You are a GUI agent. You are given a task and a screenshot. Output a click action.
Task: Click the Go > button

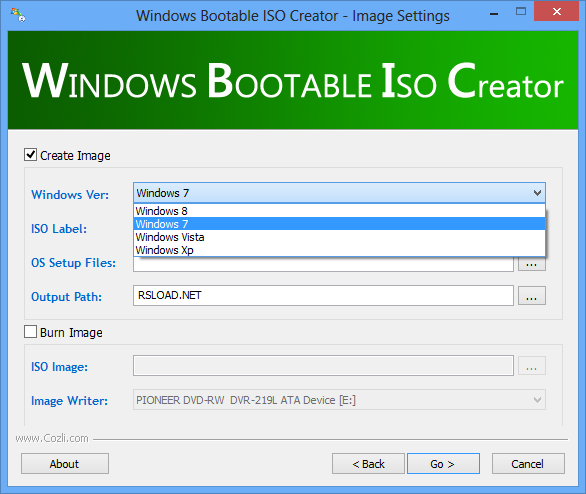[443, 464]
